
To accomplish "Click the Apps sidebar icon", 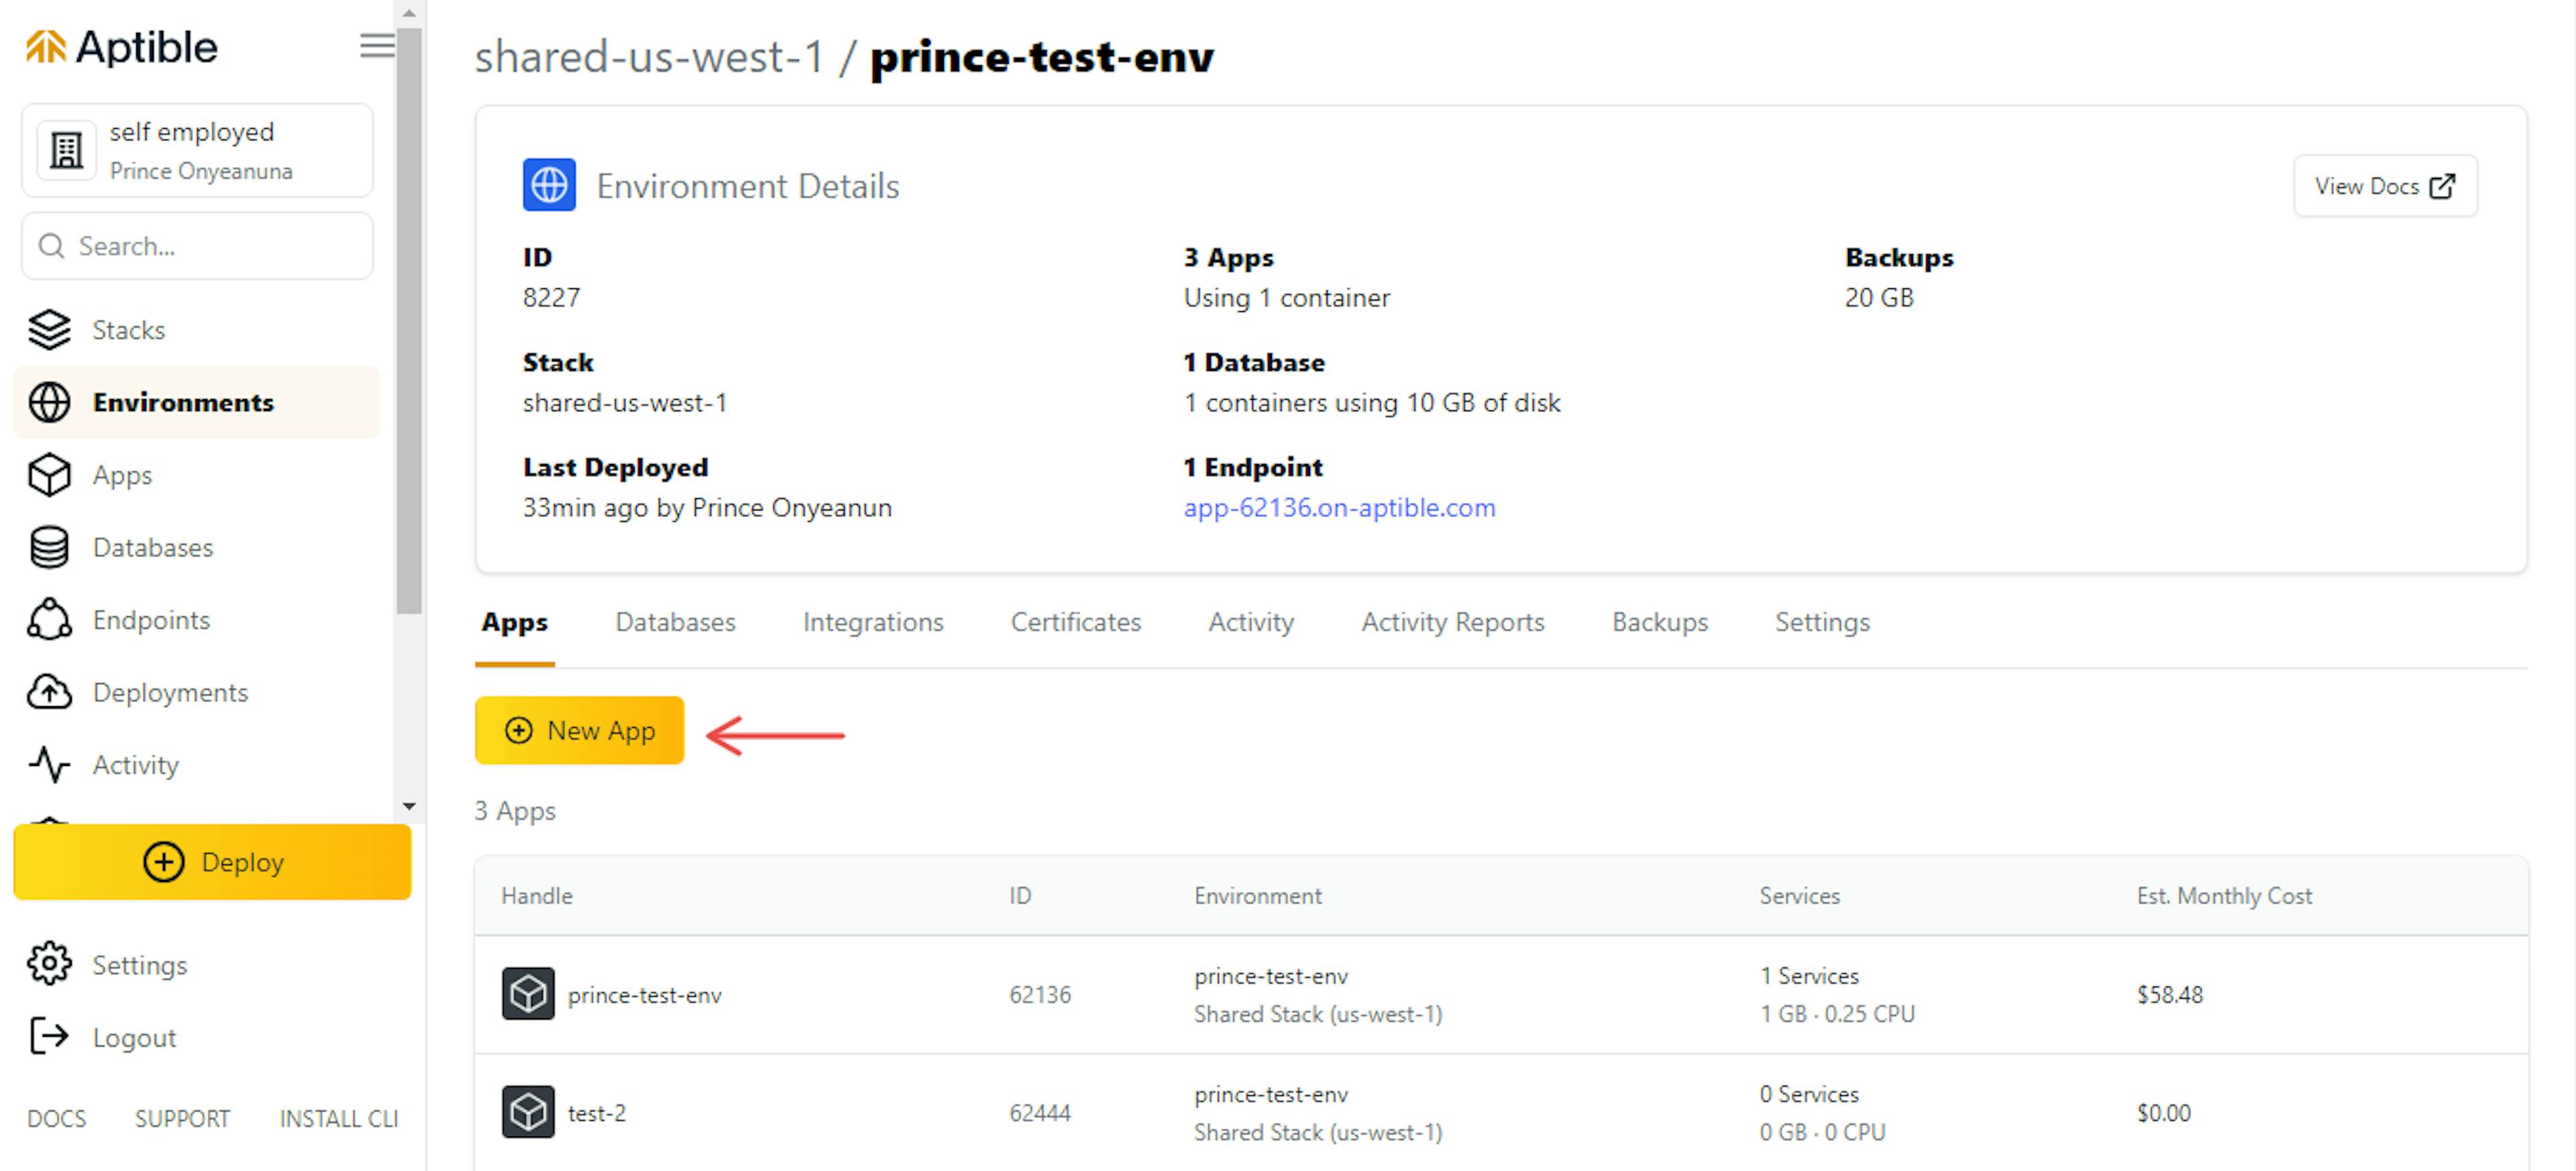I will (48, 475).
